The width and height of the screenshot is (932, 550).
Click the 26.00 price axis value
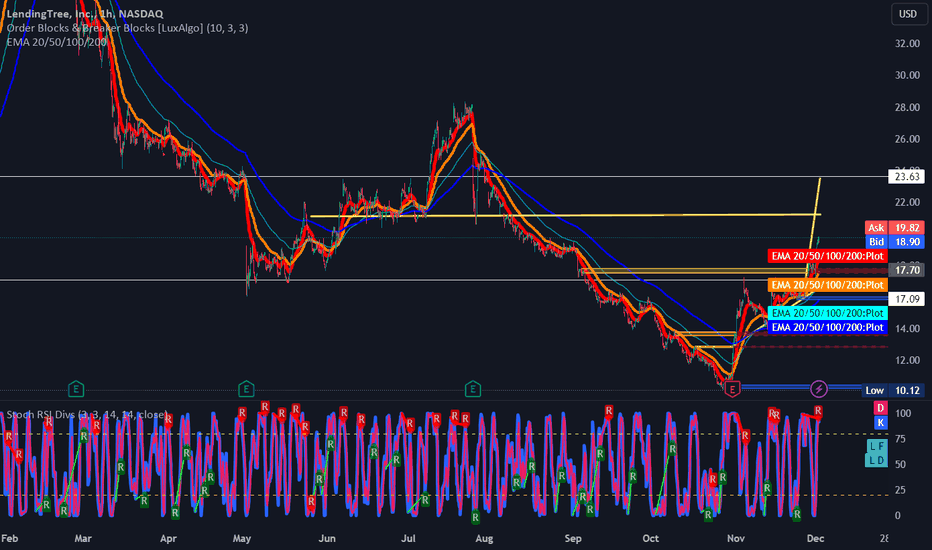tap(907, 139)
